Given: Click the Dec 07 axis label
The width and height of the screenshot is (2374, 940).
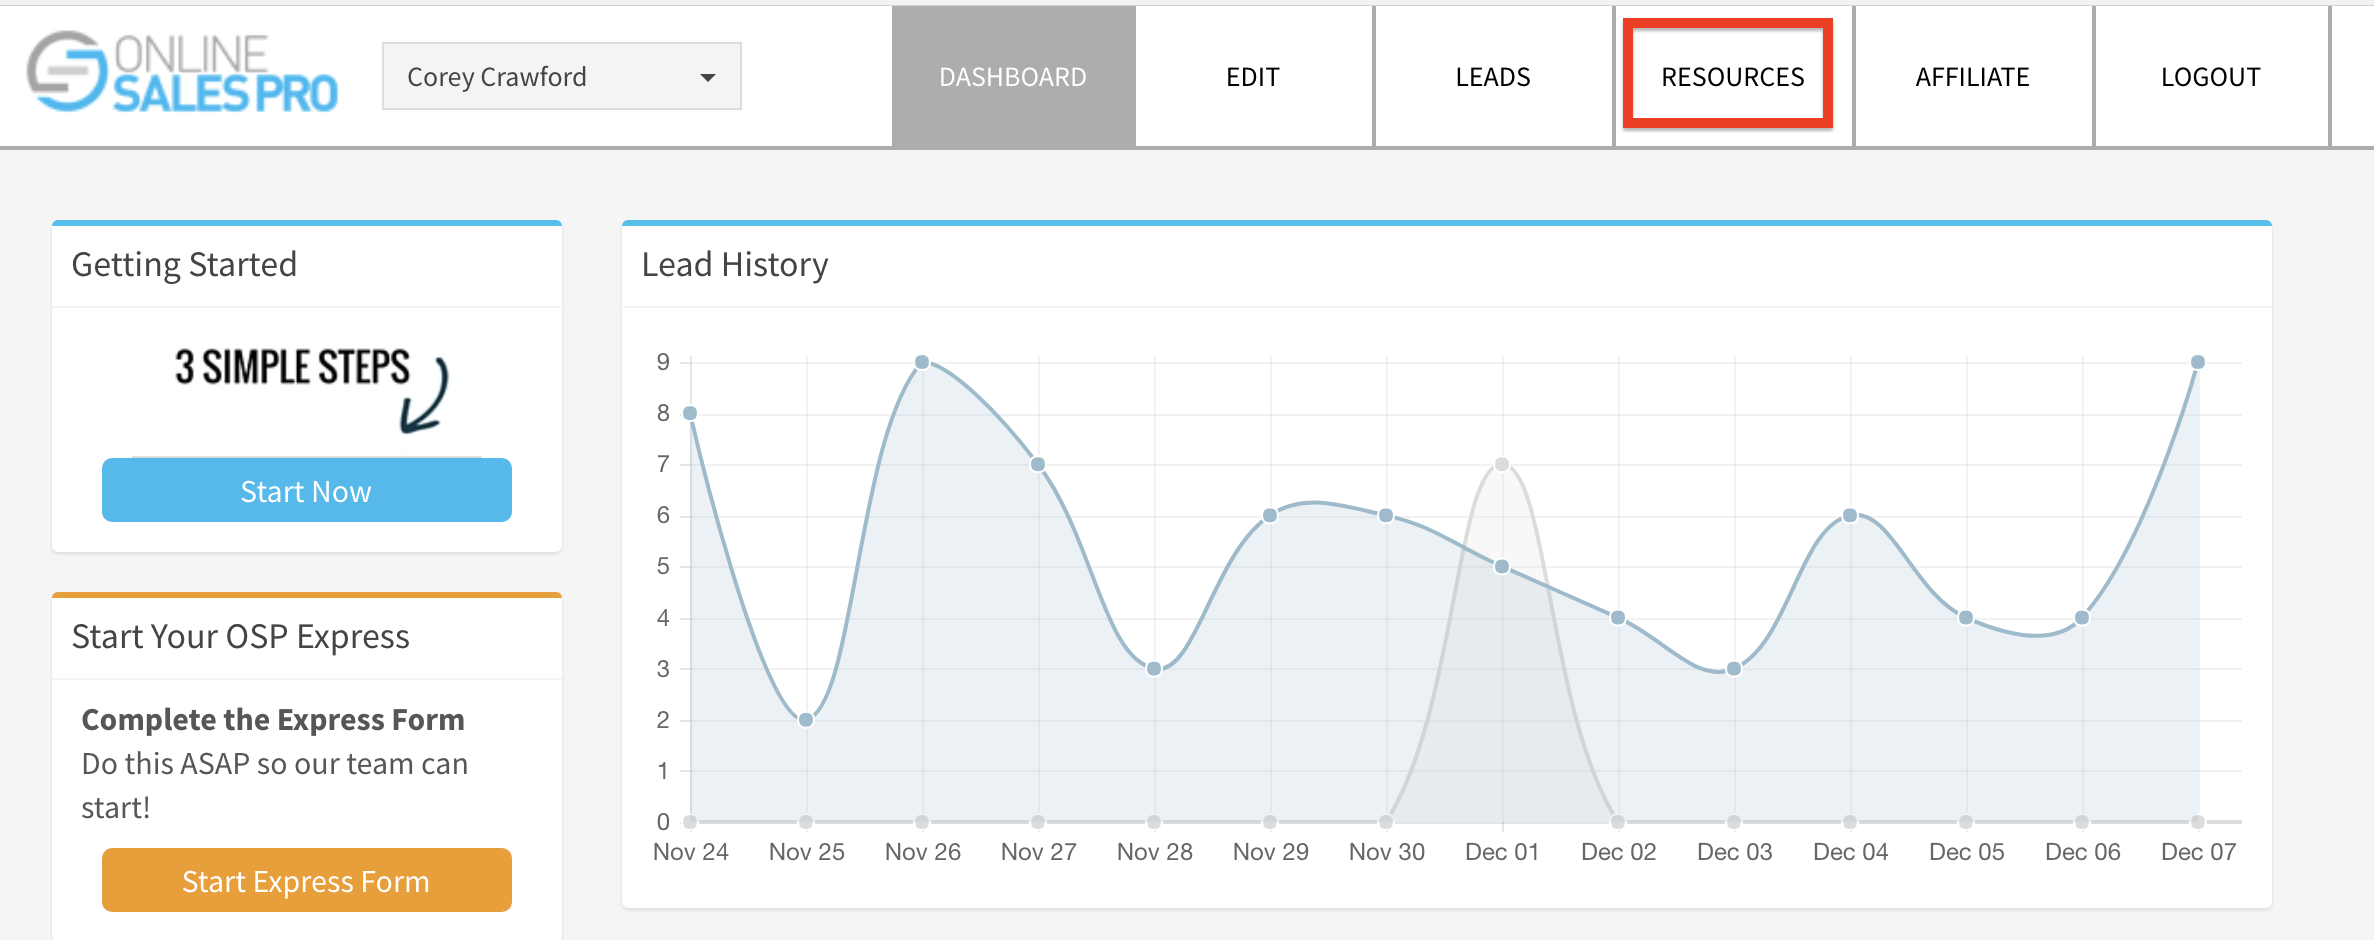Looking at the screenshot, I should click(x=2198, y=852).
